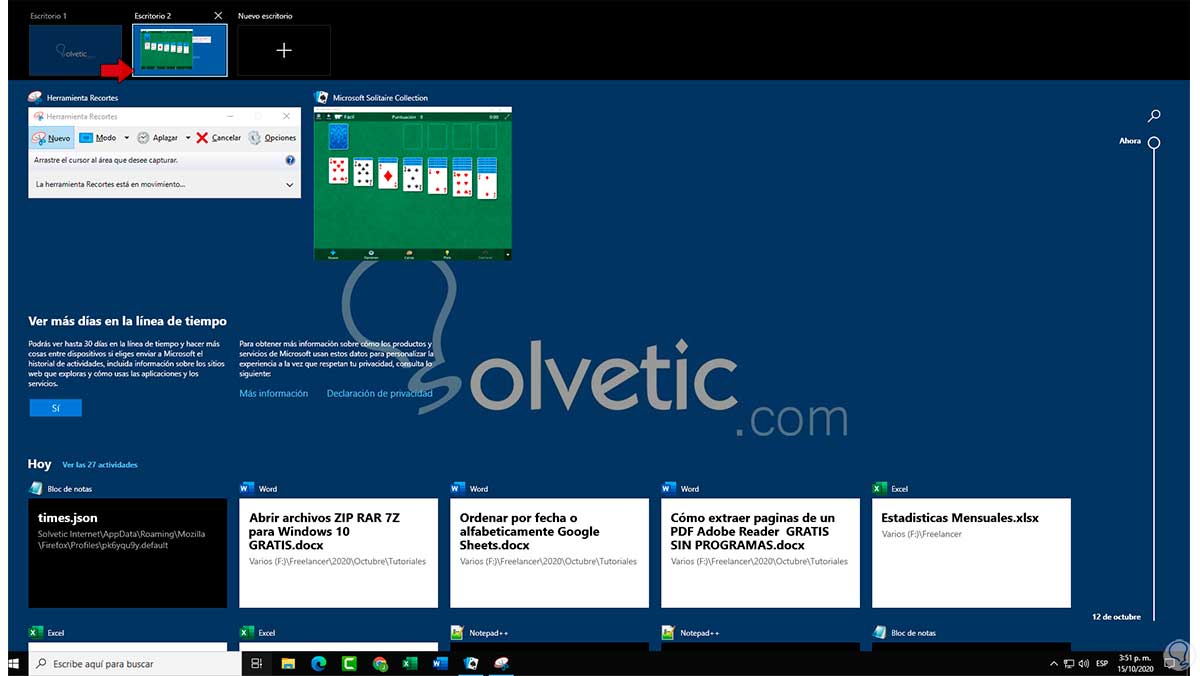1200x676 pixels.
Task: Click the Sí button to enable more timeline days
Action: tap(55, 407)
